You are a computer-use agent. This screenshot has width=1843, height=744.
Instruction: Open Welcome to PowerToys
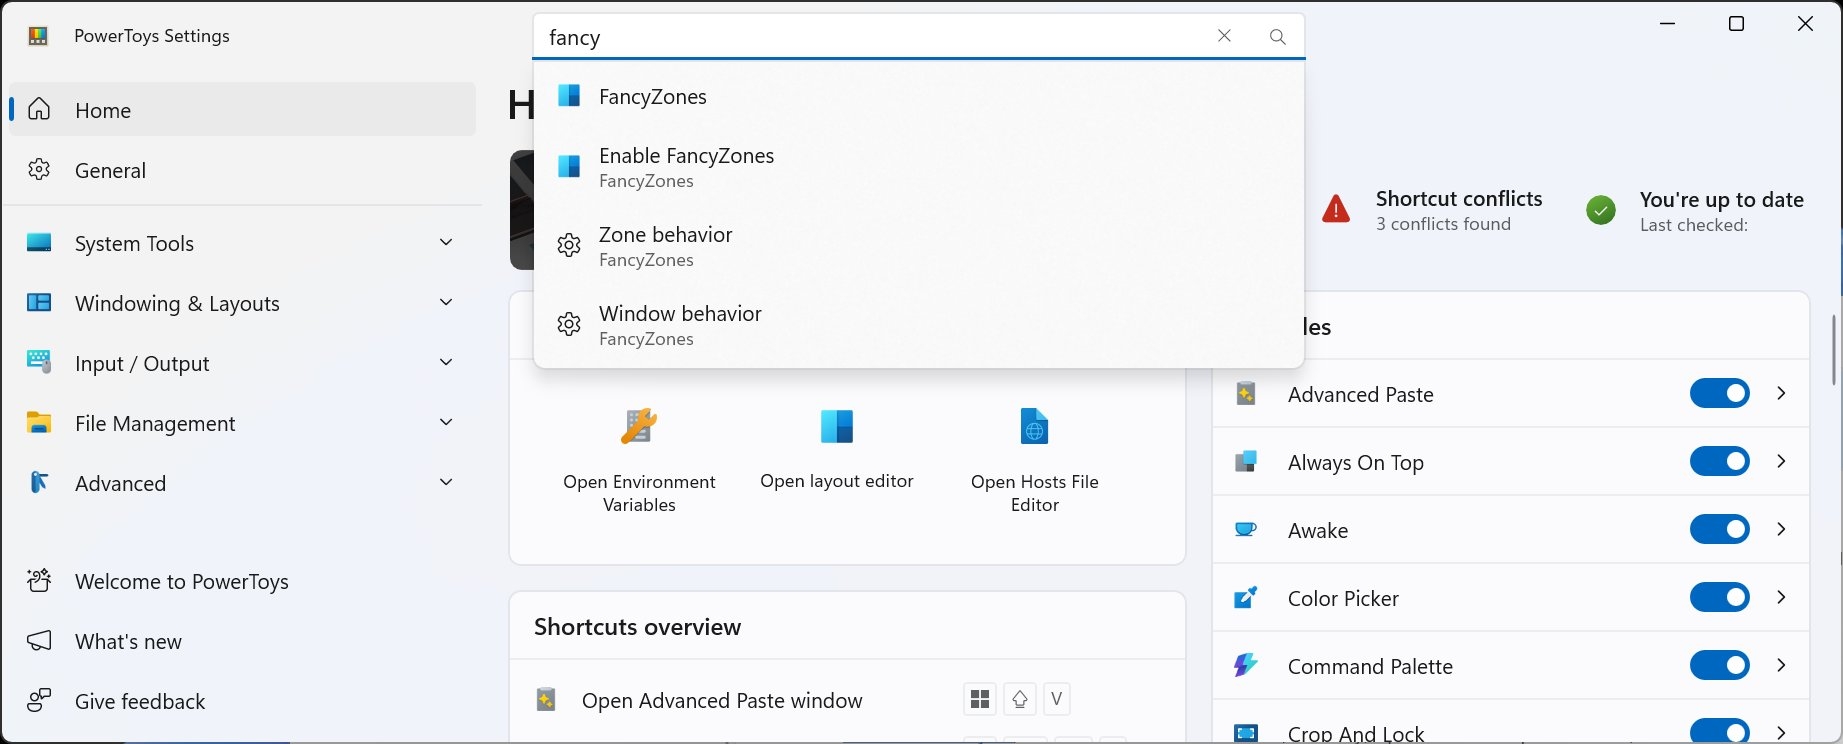coord(243,581)
